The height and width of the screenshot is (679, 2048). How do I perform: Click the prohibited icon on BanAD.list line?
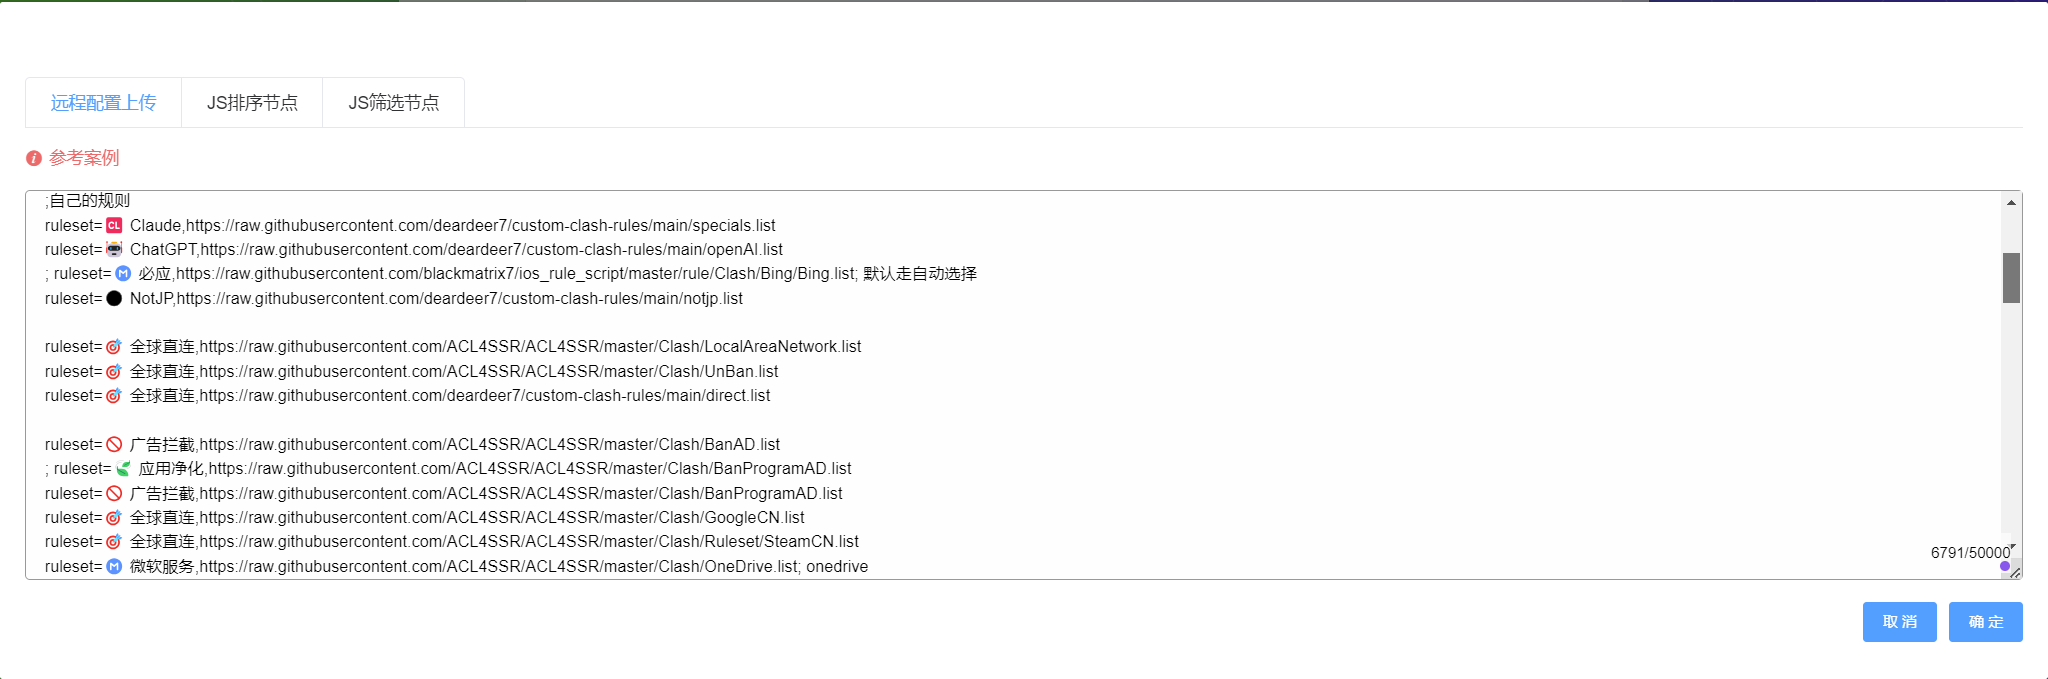114,444
